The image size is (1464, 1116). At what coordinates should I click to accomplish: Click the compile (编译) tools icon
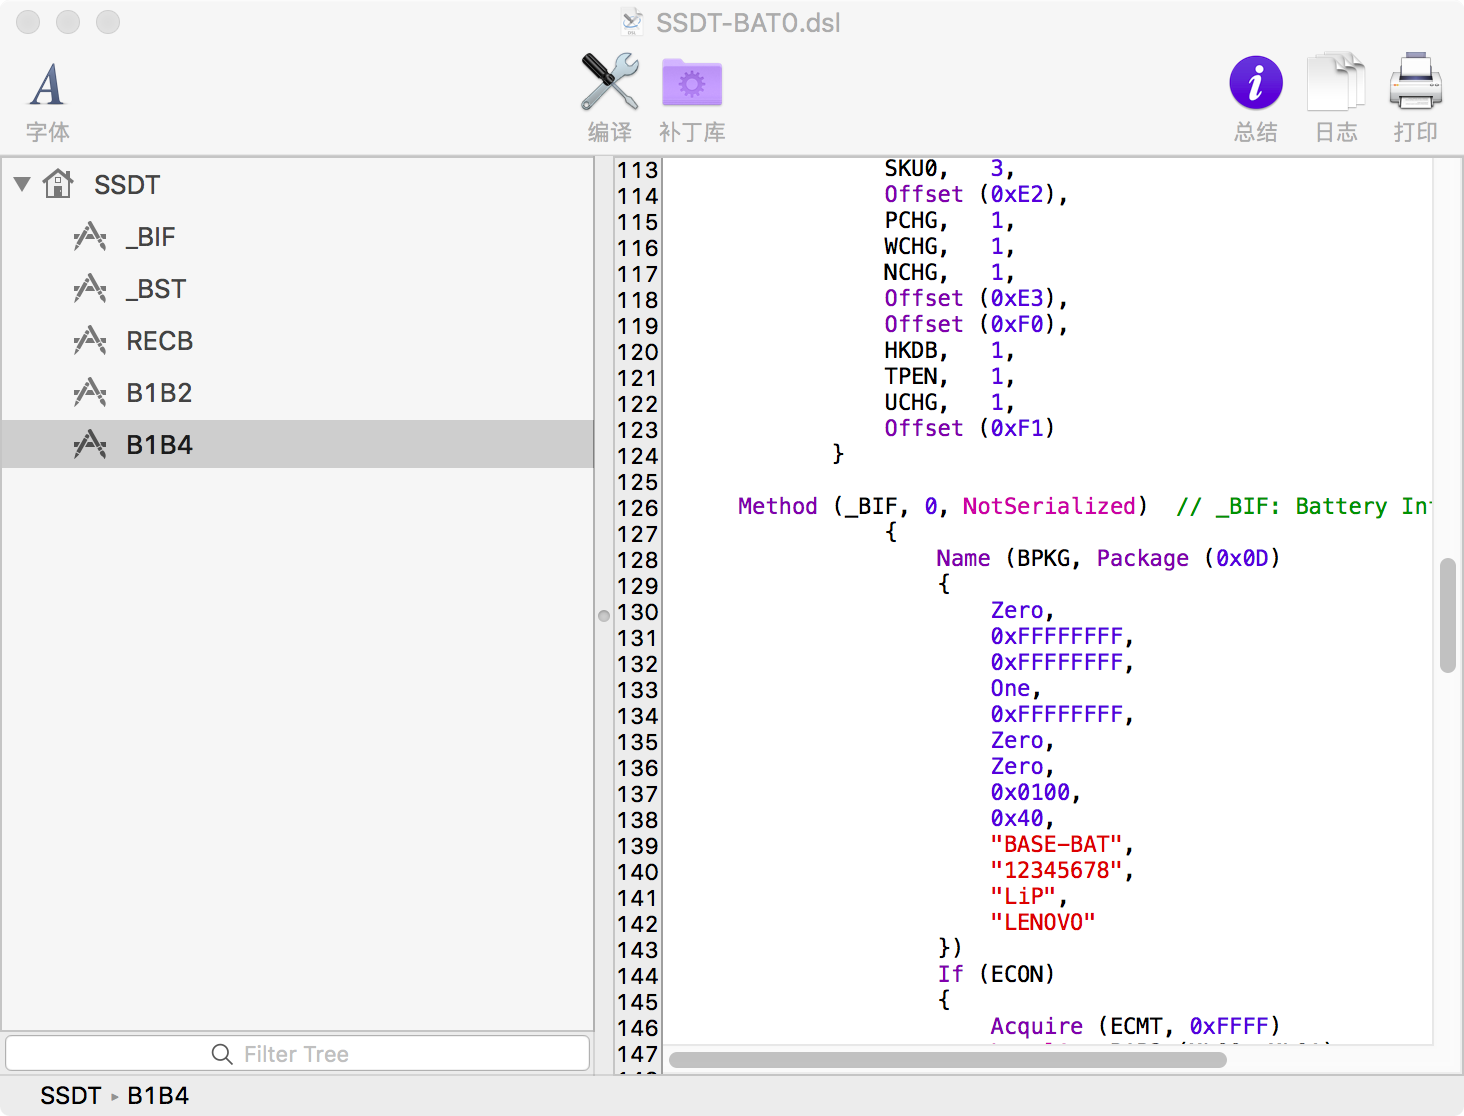[x=609, y=82]
